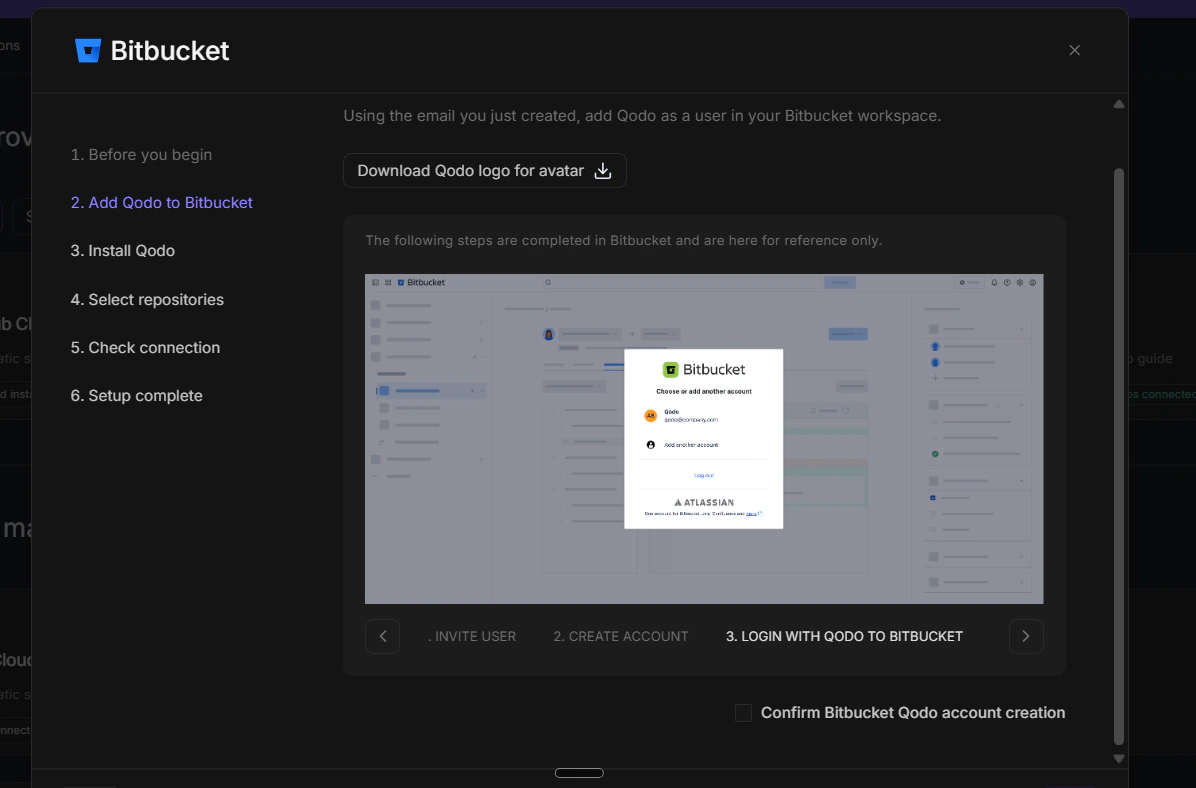Show previous carousel slide with left chevron
Screen dimensions: 1196x788
382,636
